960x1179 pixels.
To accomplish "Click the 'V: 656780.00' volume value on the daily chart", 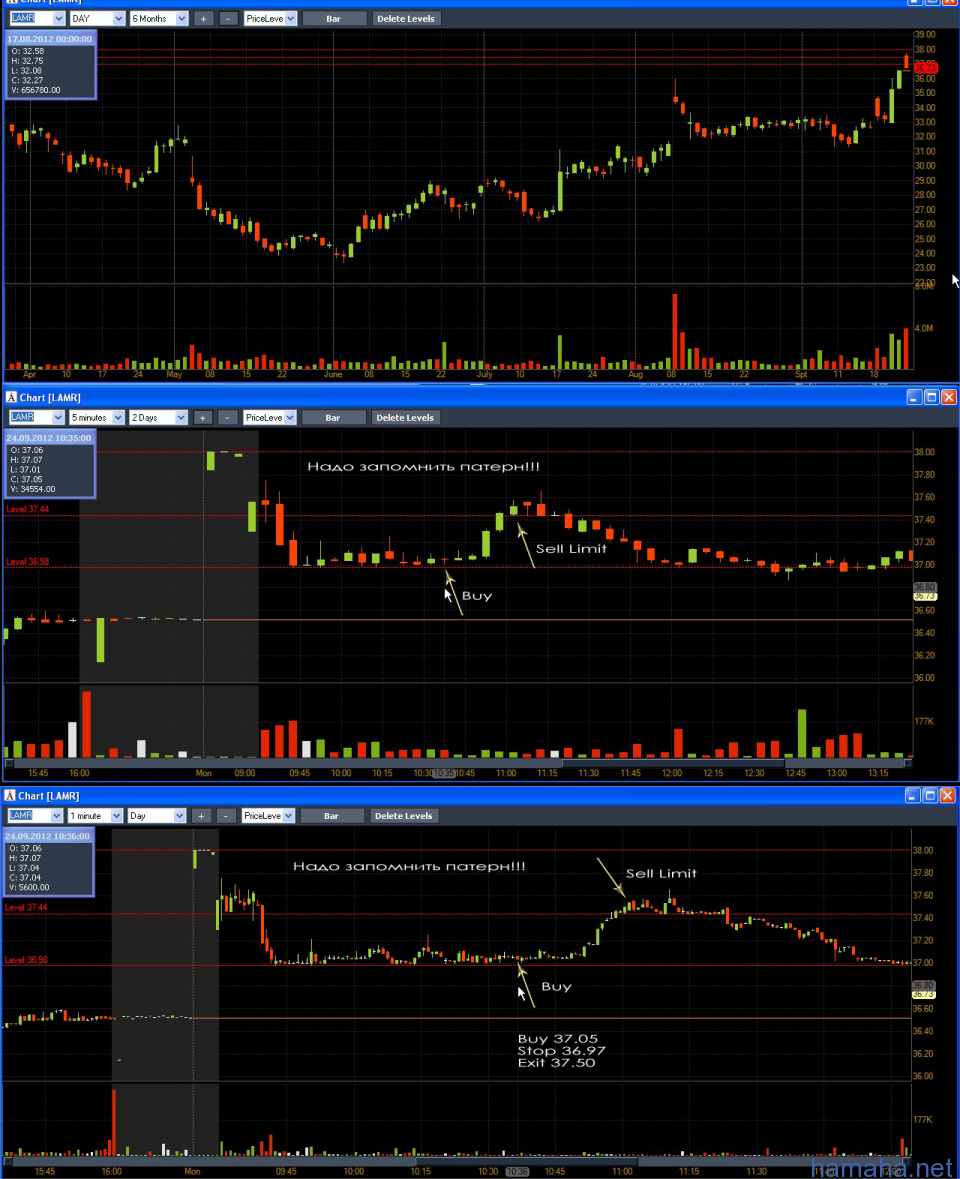I will pos(36,90).
